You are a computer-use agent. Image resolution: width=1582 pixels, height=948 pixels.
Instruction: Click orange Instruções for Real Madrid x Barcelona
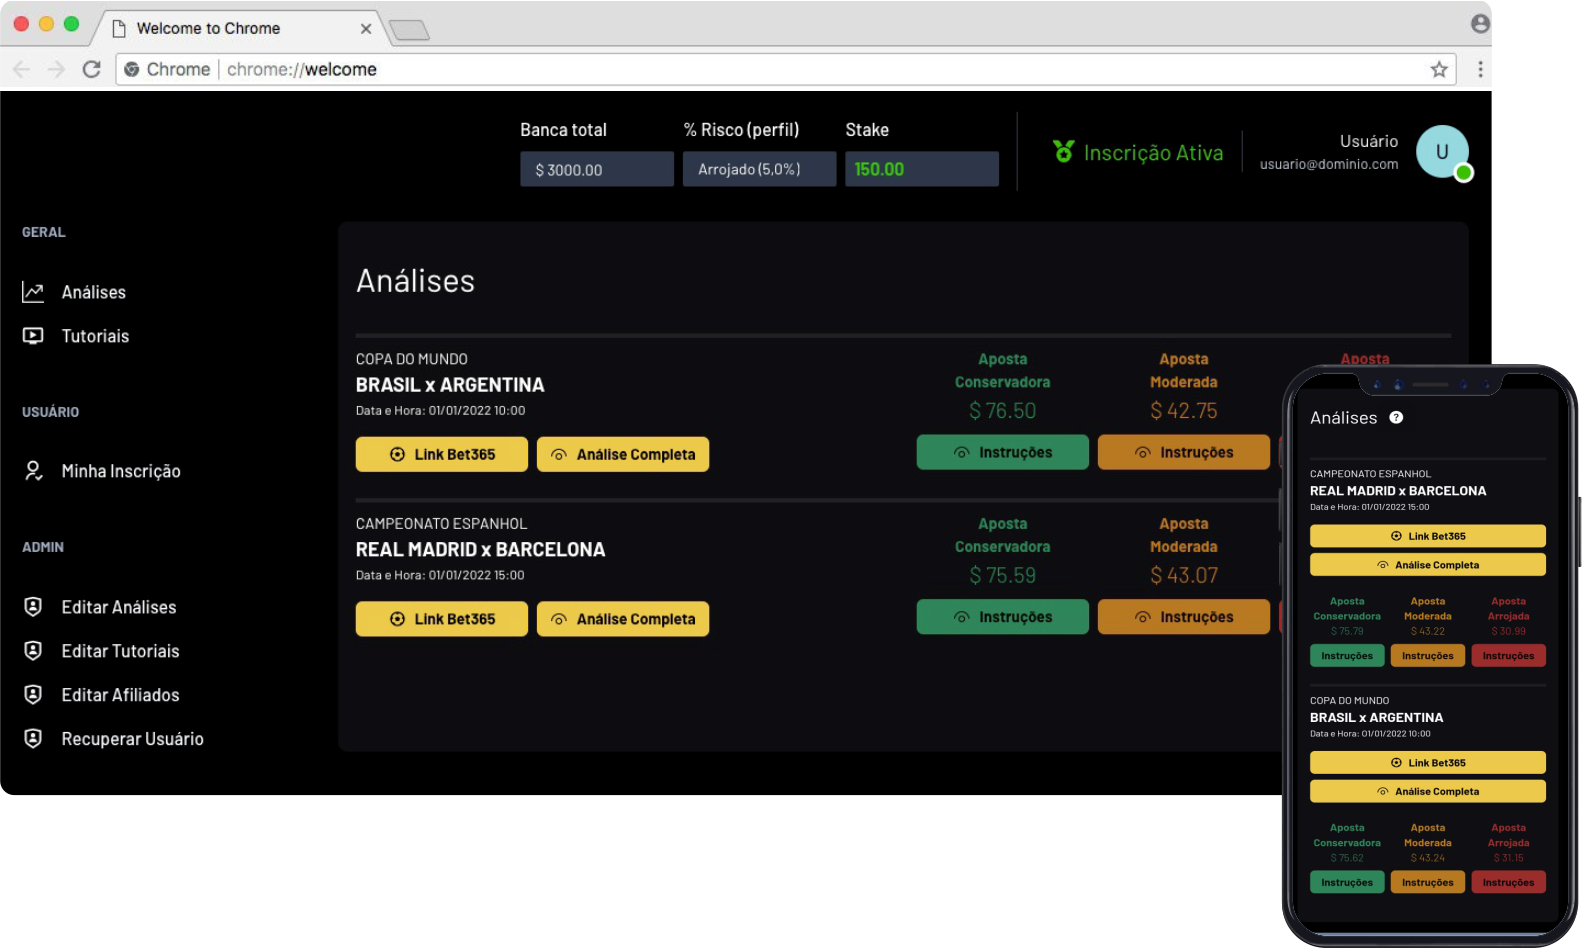click(1183, 617)
